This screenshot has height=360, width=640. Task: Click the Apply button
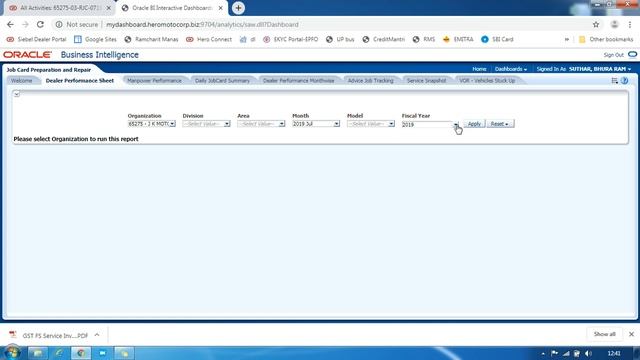coord(474,124)
